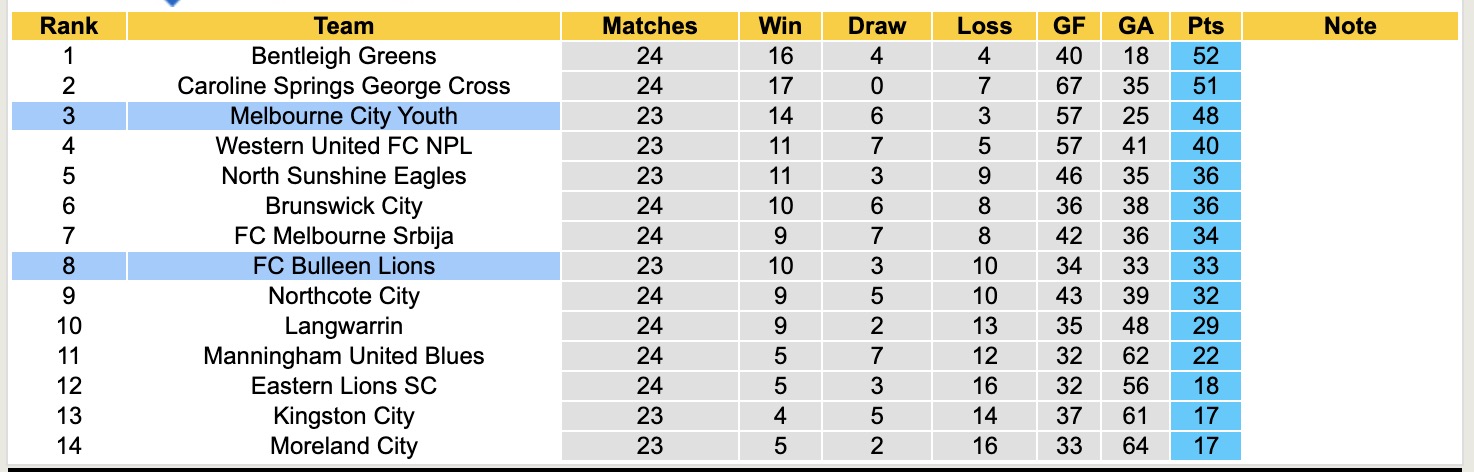Click the Team column header

pyautogui.click(x=343, y=26)
